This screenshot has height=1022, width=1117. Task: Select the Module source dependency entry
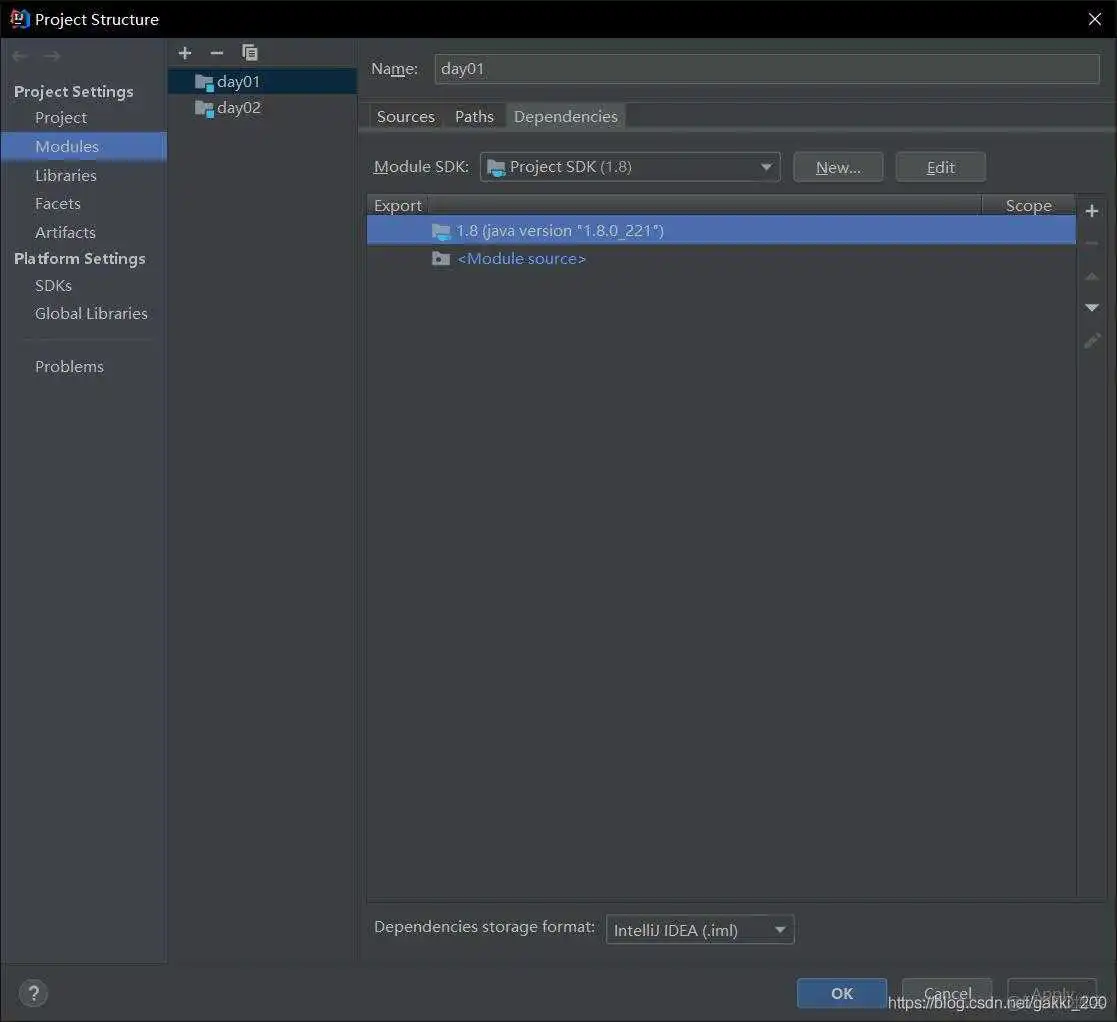pyautogui.click(x=521, y=258)
